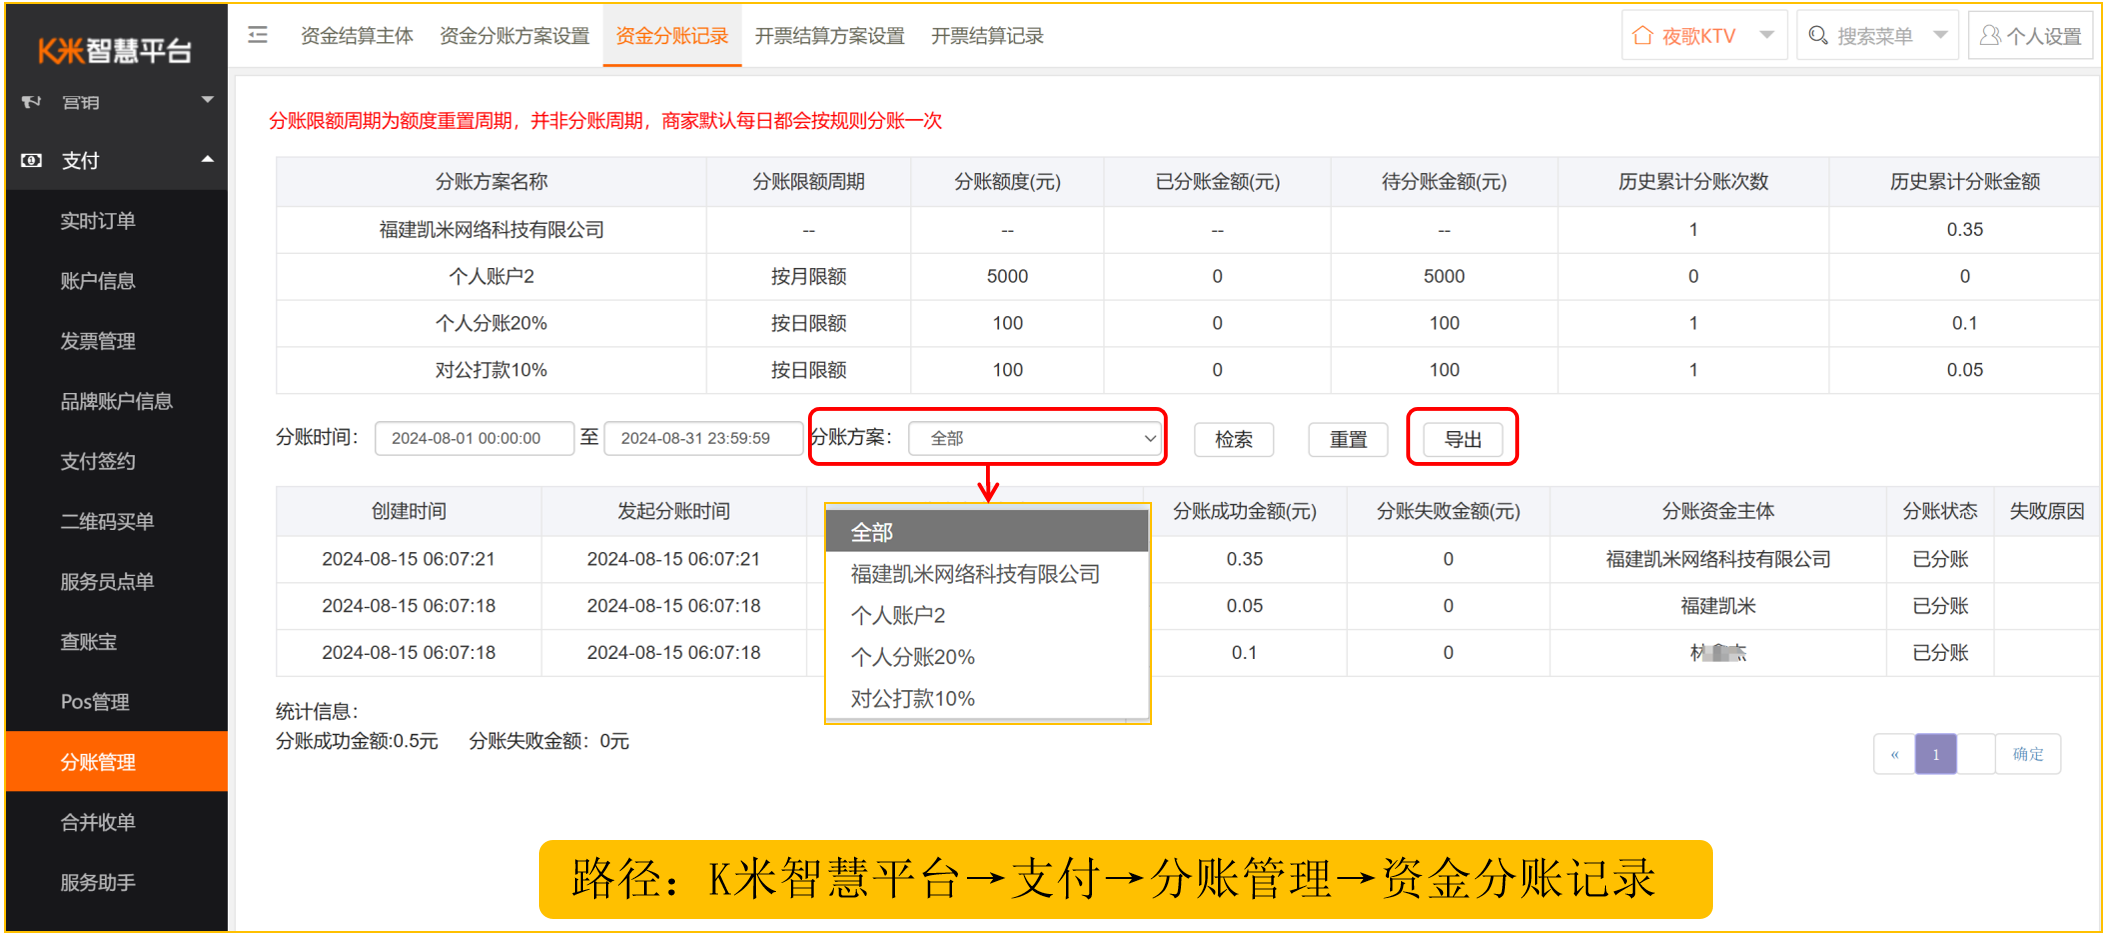
Task: Click the 失败原因 column header
Action: click(2047, 511)
